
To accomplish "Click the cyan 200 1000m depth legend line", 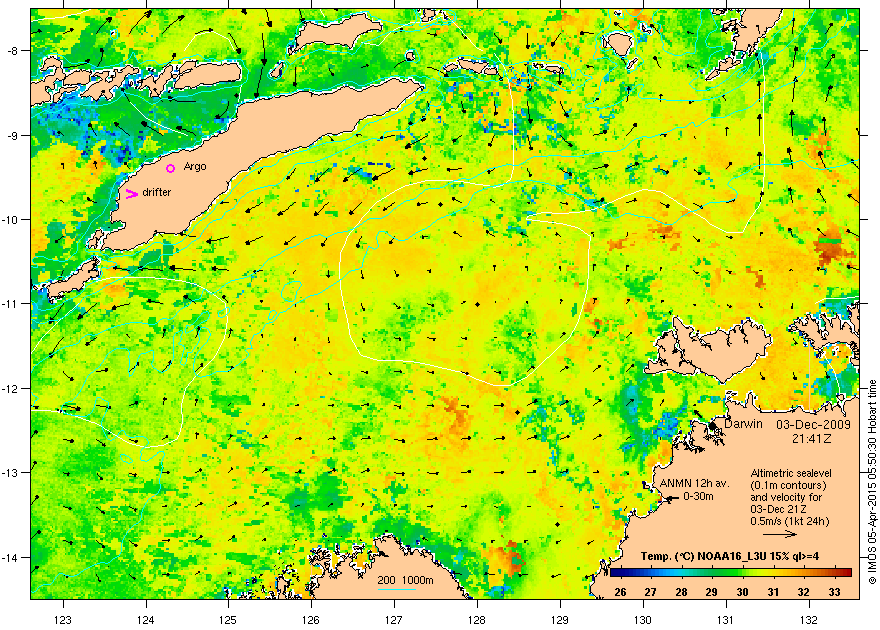I will [x=396, y=589].
